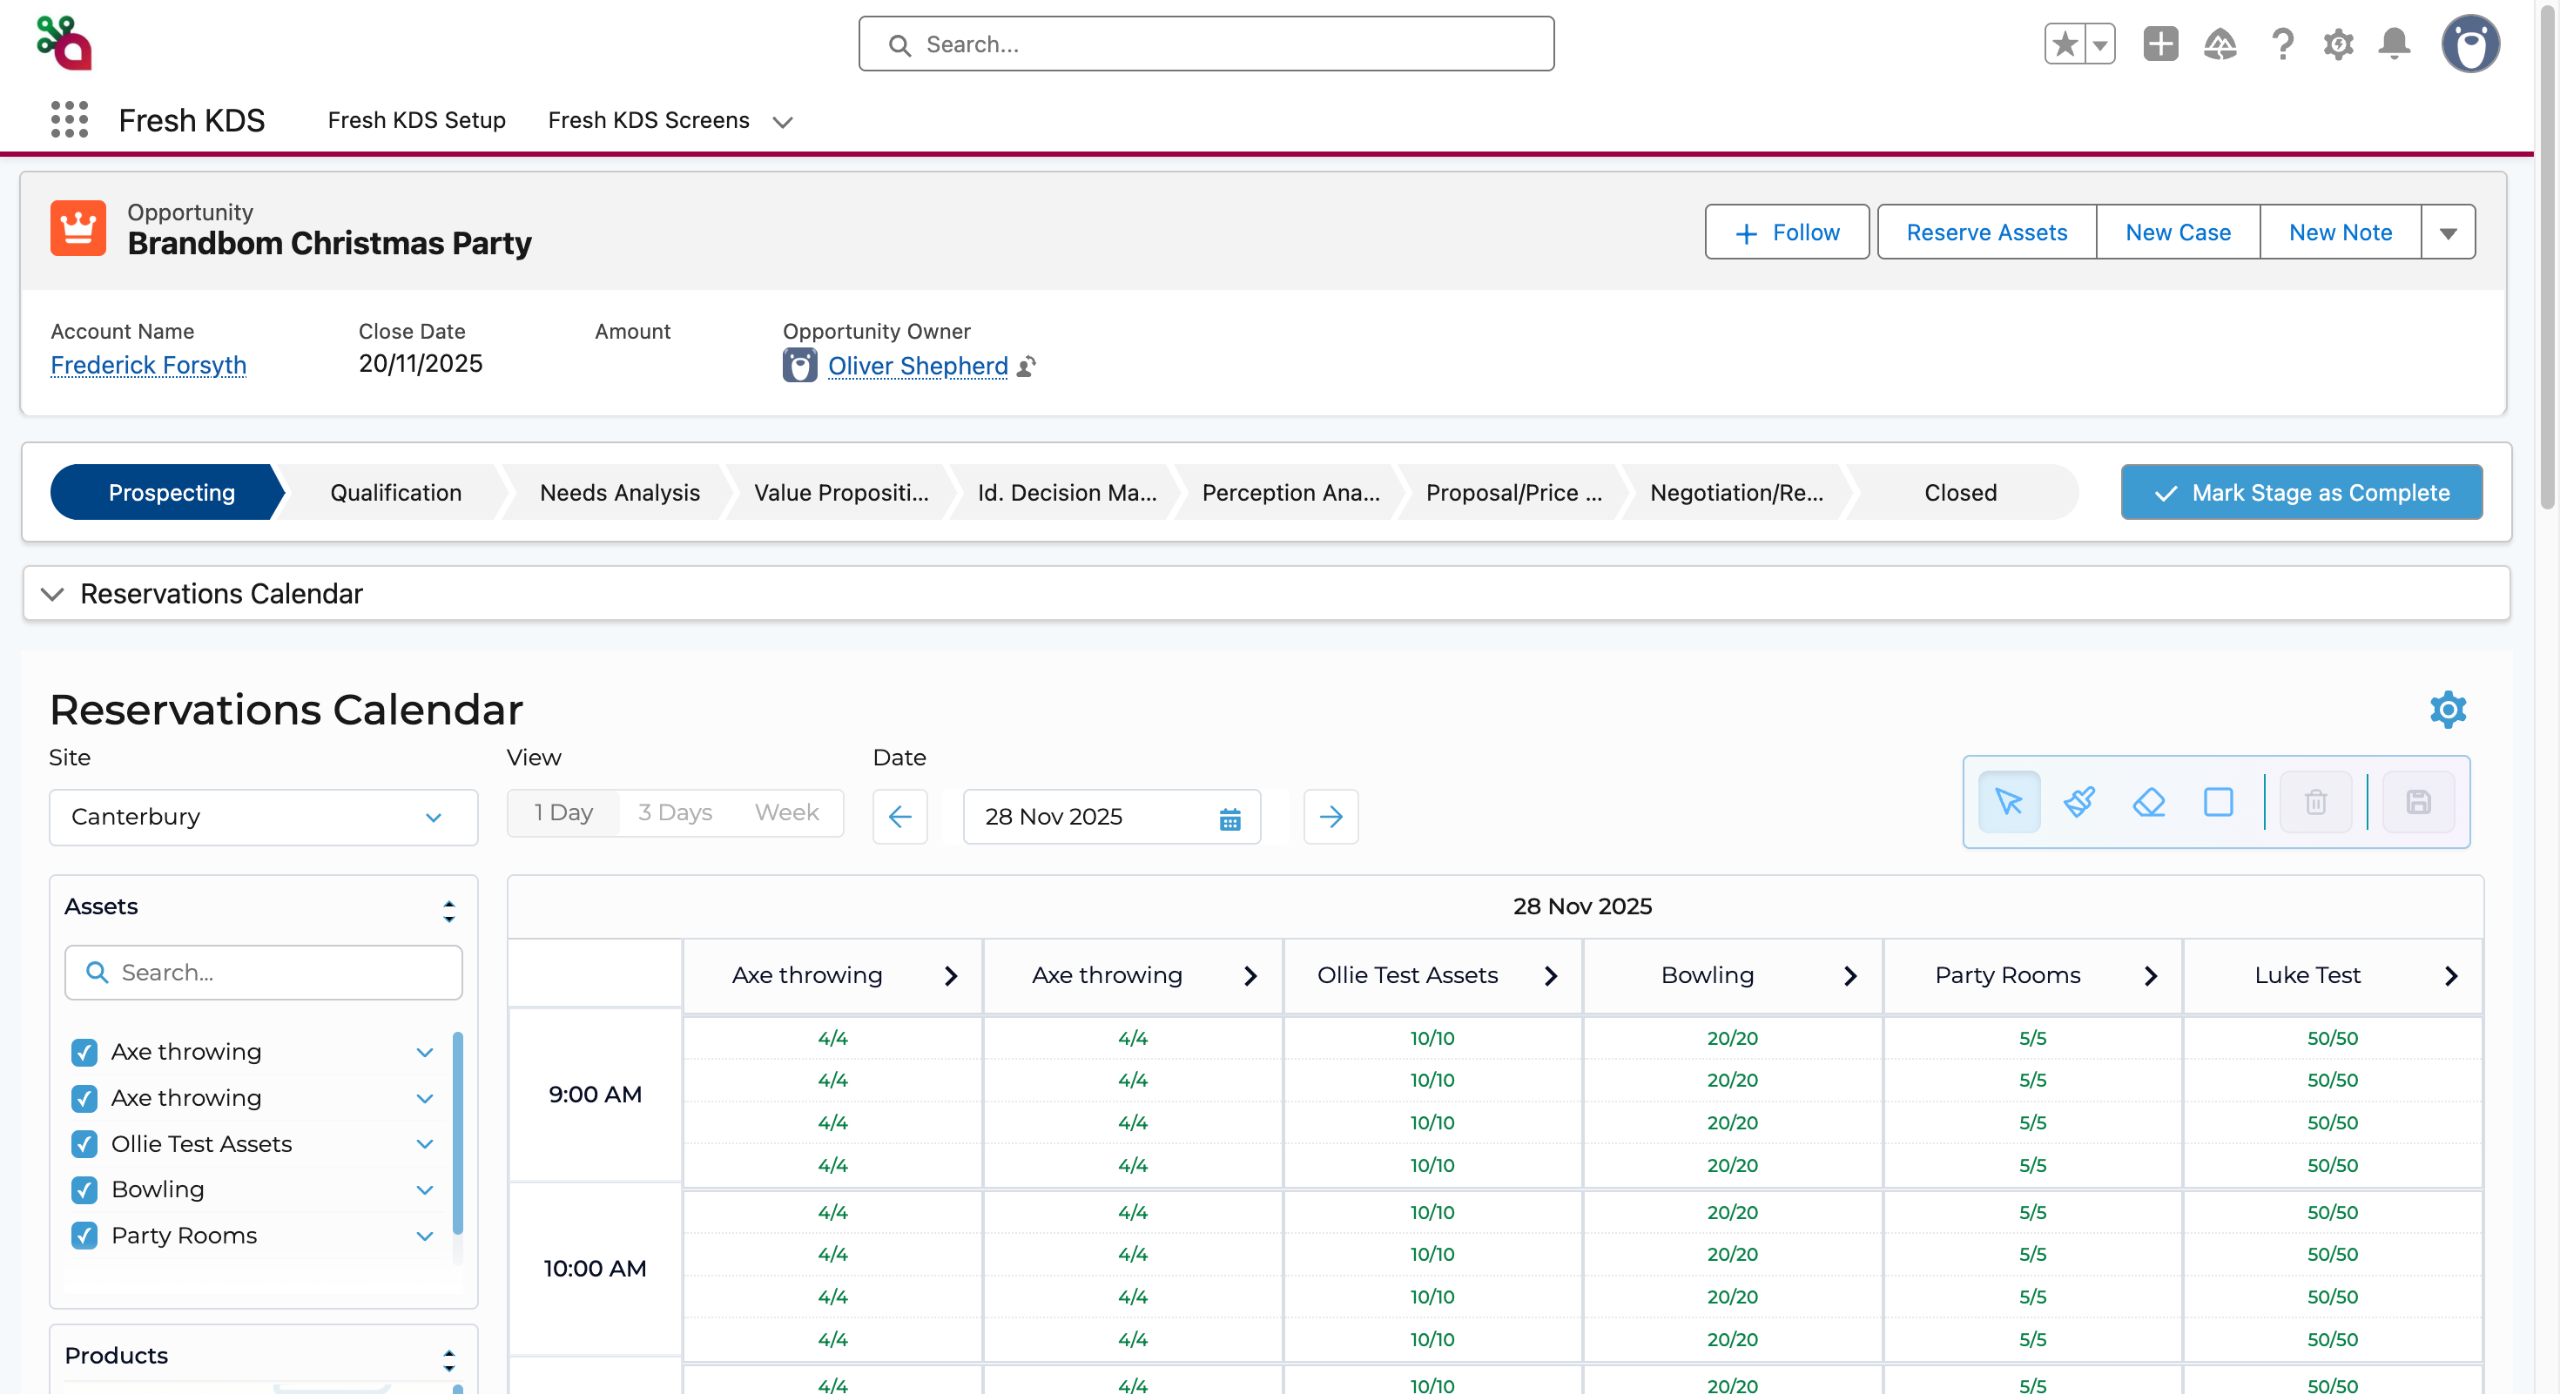Image resolution: width=2560 pixels, height=1394 pixels.
Task: Open the Frederick Forsyth account link
Action: click(148, 365)
